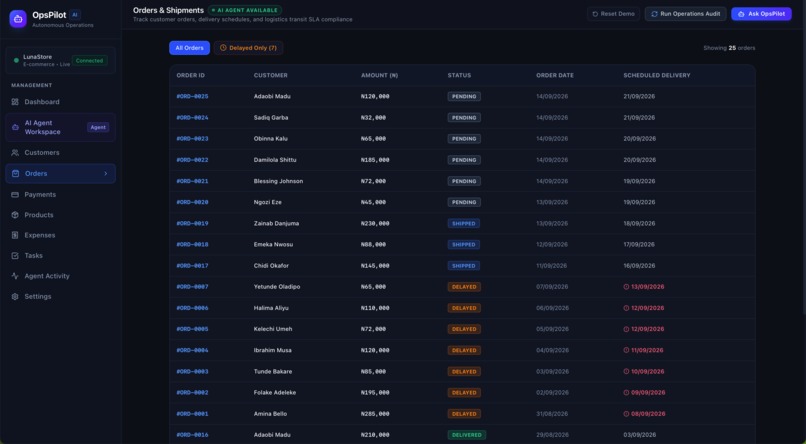806x444 pixels.
Task: Click the OpsPilot robot logo icon
Action: (18, 19)
